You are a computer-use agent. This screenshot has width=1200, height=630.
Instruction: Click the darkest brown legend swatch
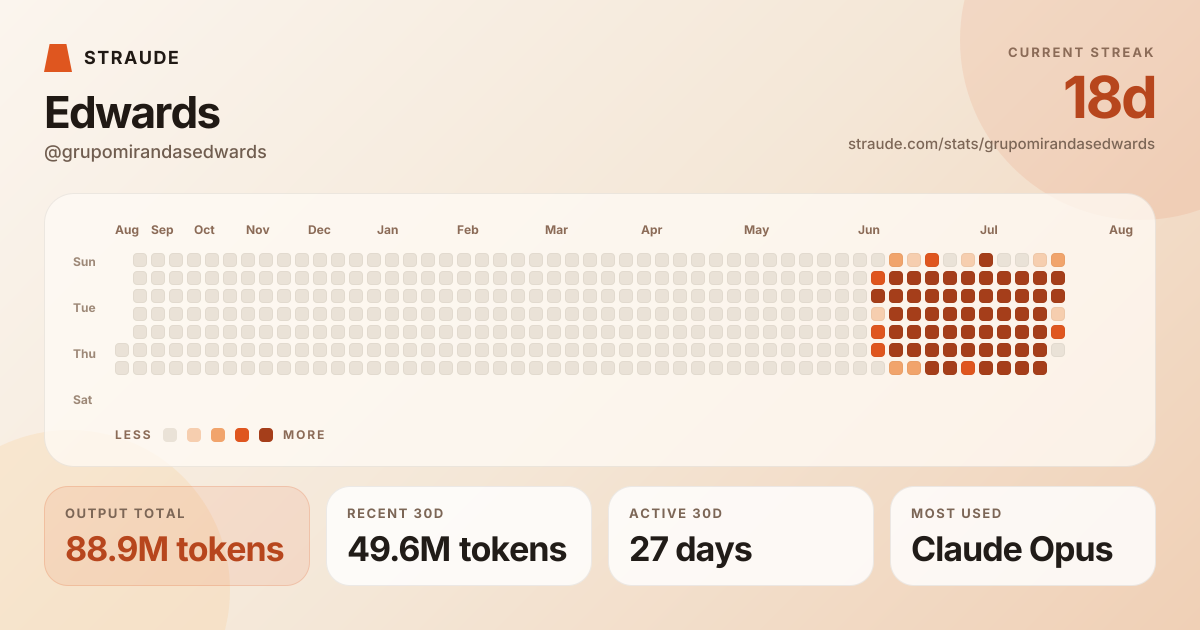coord(266,435)
